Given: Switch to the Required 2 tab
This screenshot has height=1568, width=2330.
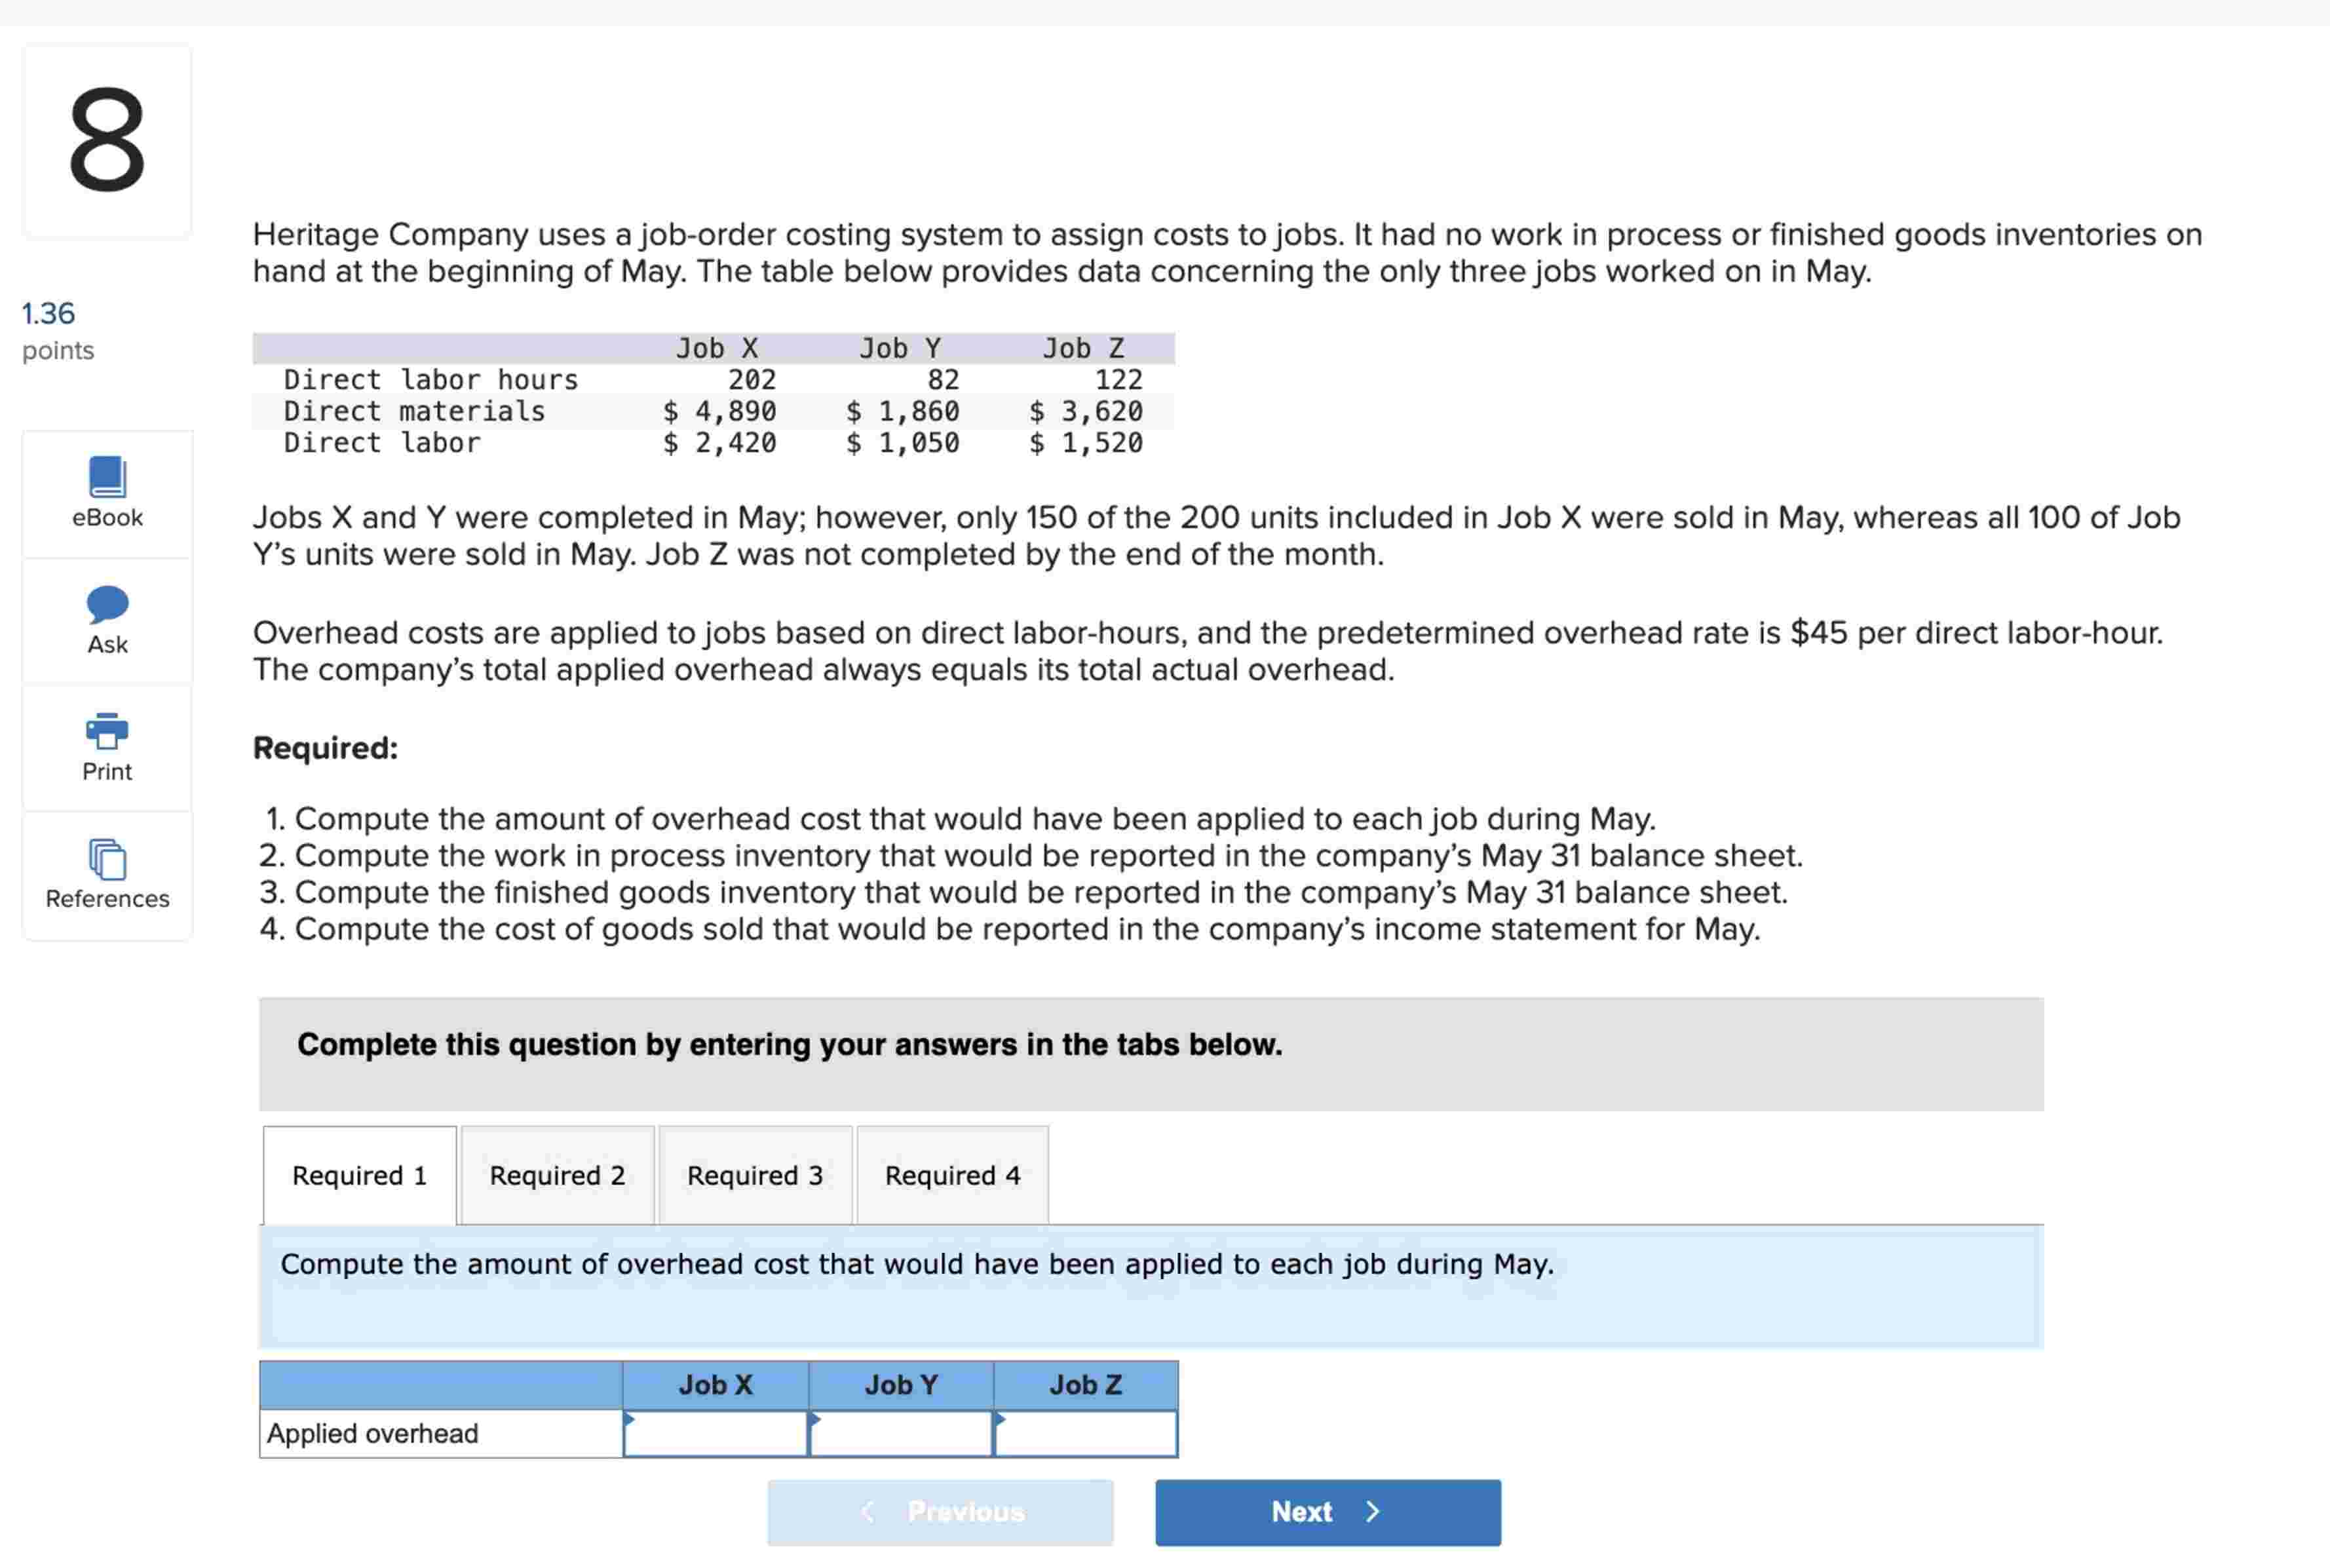Looking at the screenshot, I should pyautogui.click(x=557, y=1175).
